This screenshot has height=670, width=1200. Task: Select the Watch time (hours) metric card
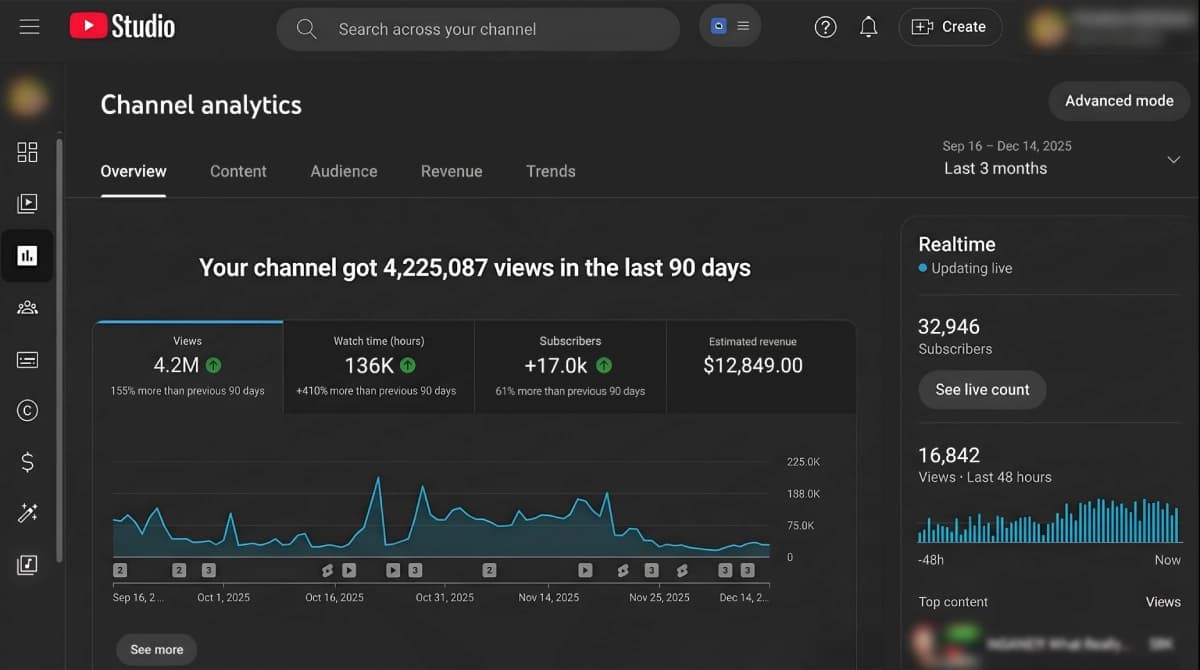tap(378, 366)
